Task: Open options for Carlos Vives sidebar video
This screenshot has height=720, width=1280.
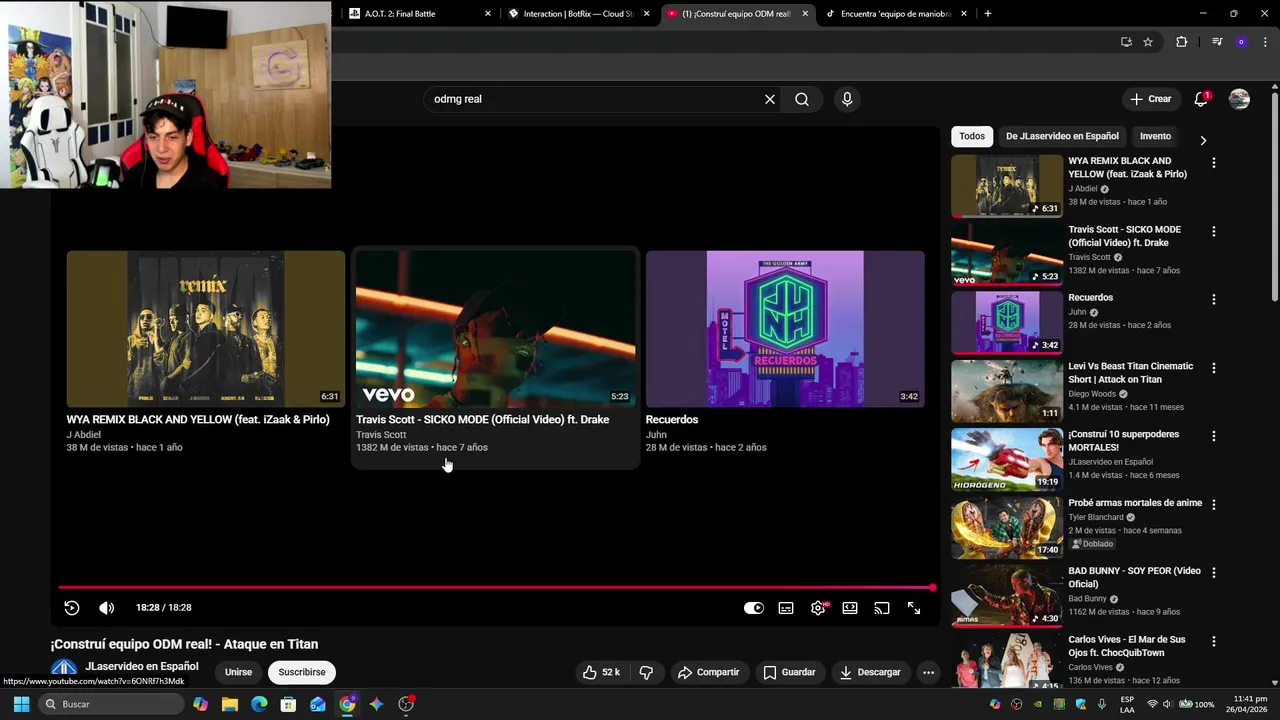Action: (1214, 641)
